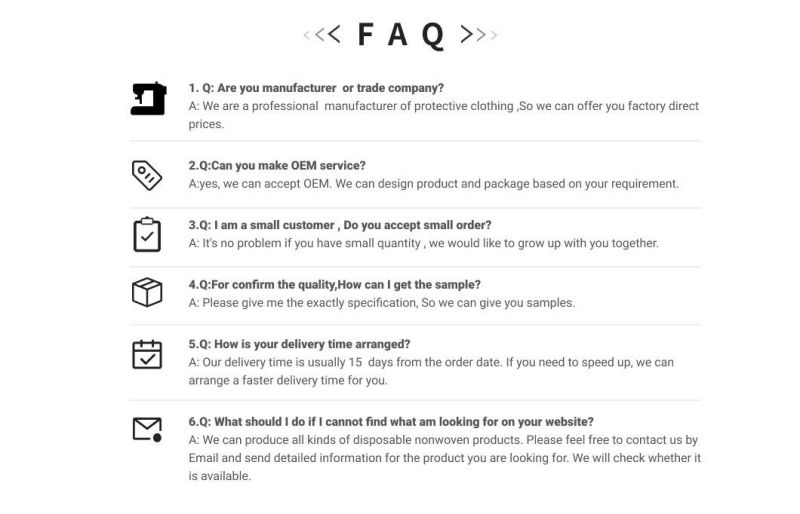Click the answer about accepting OEM
Screen dimensions: 800x514
pos(433,184)
